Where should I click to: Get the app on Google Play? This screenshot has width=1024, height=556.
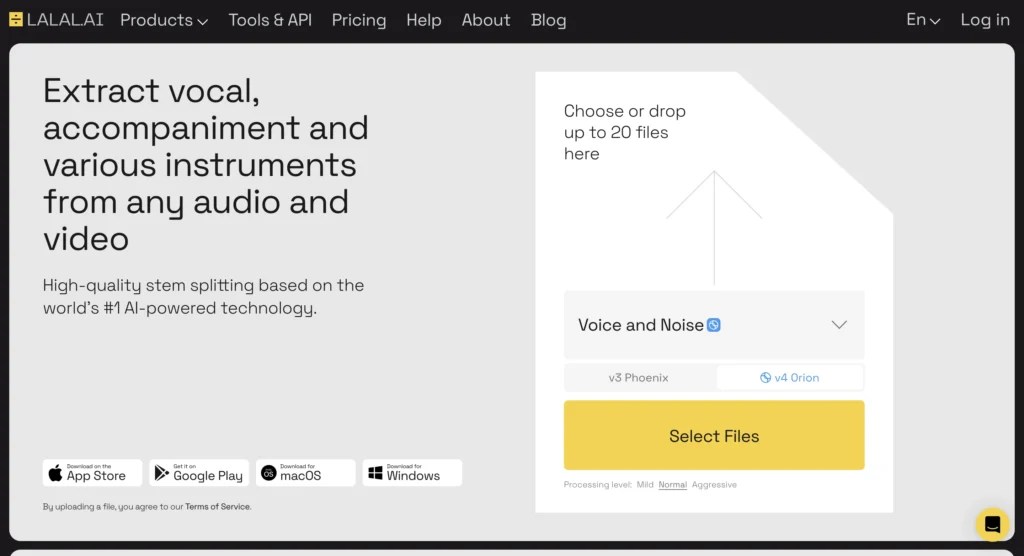pos(199,473)
